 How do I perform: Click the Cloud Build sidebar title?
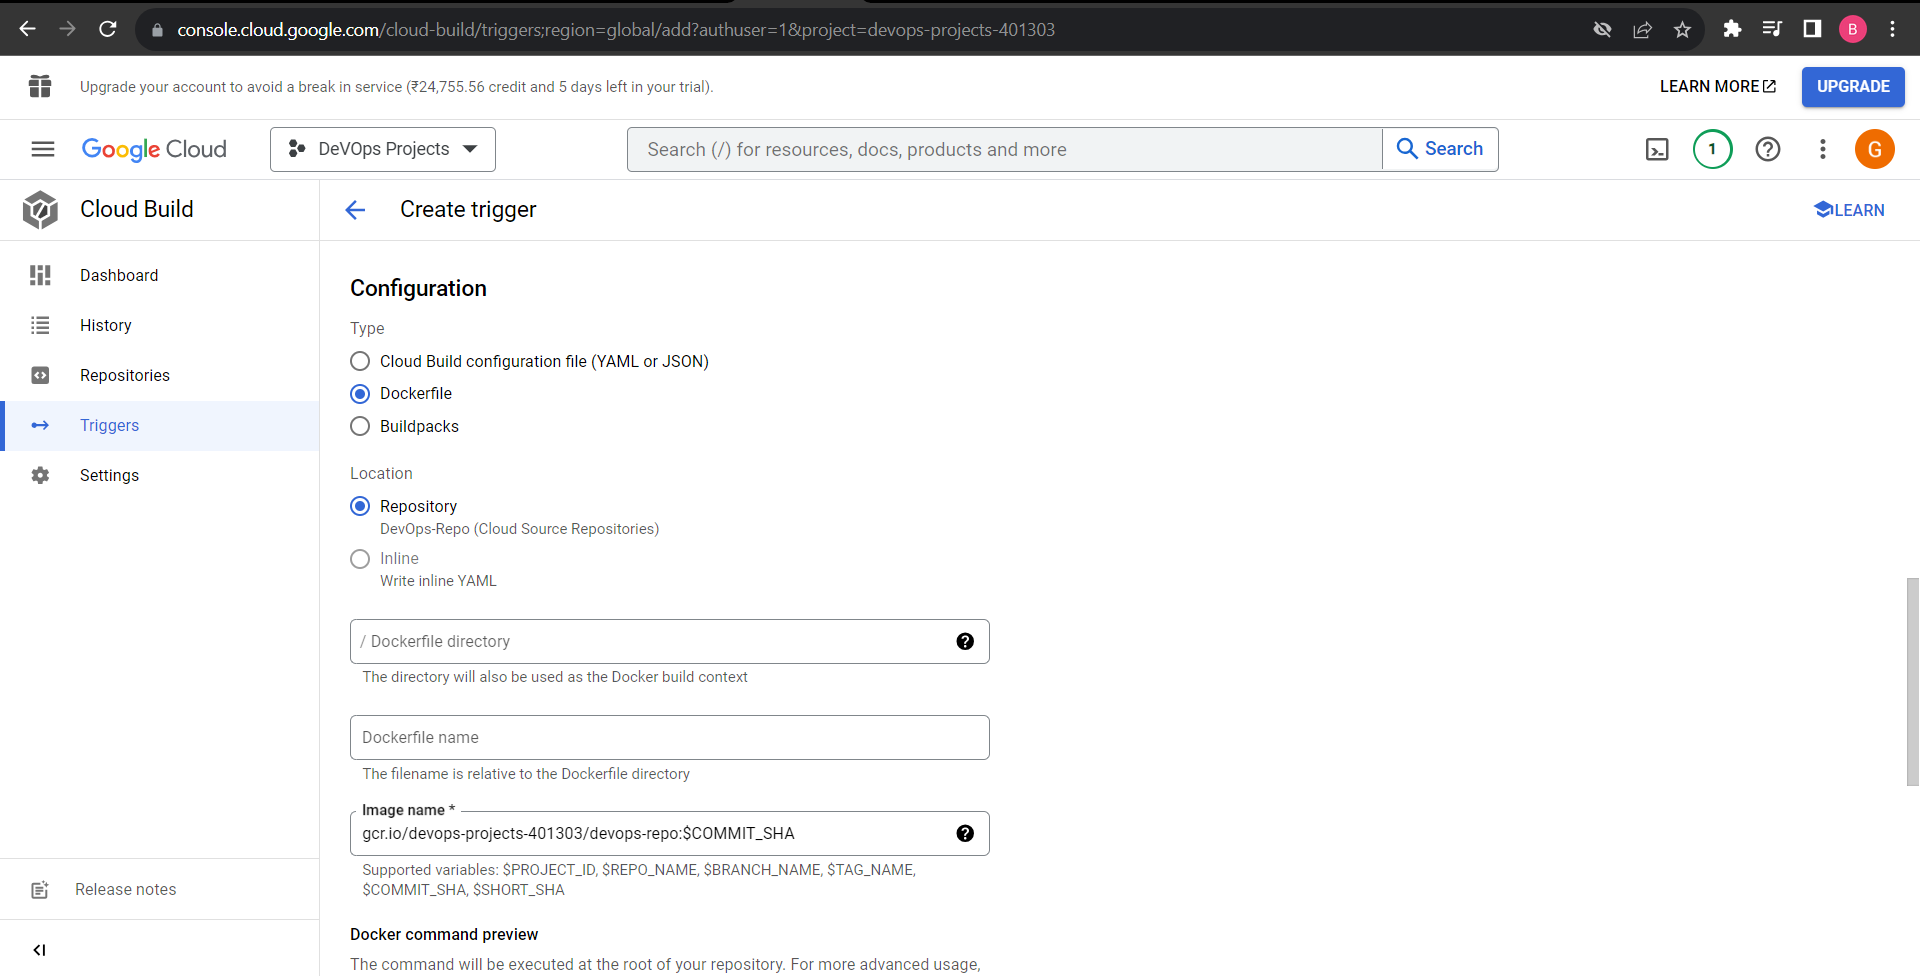(x=137, y=210)
